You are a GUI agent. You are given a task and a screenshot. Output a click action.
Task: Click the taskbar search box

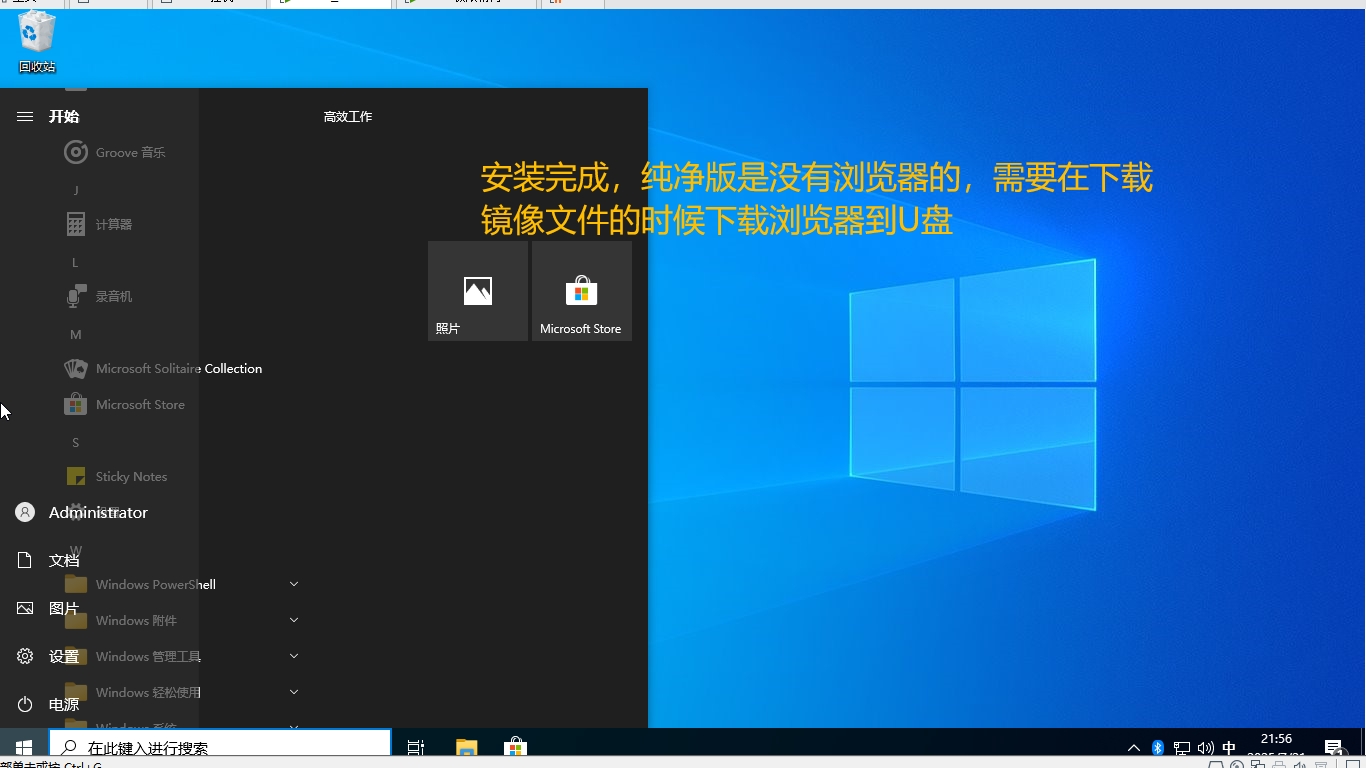pos(220,747)
